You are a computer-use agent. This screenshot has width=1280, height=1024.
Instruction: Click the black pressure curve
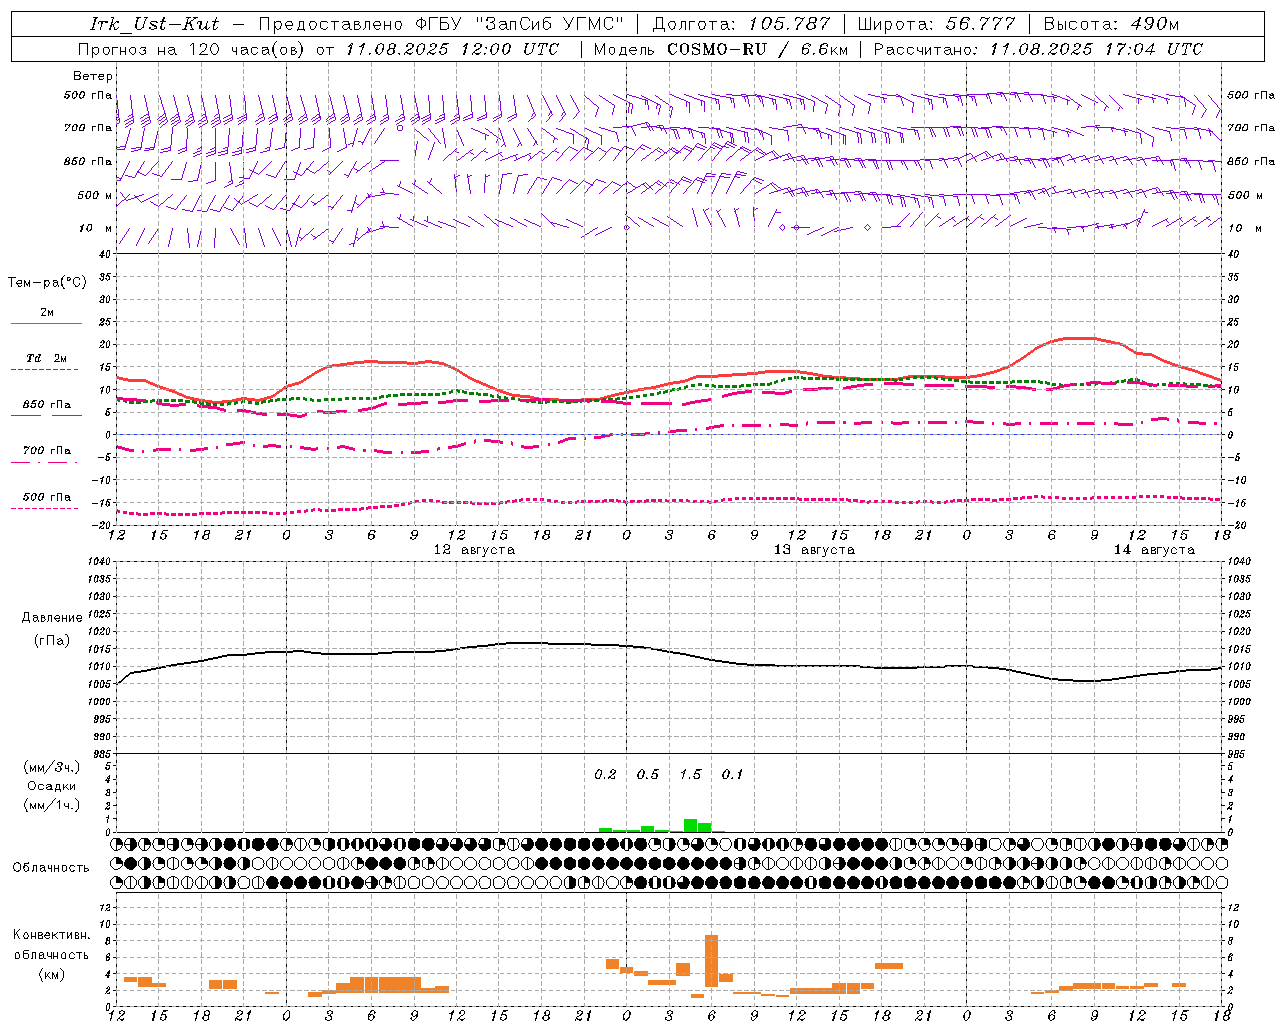point(670,651)
